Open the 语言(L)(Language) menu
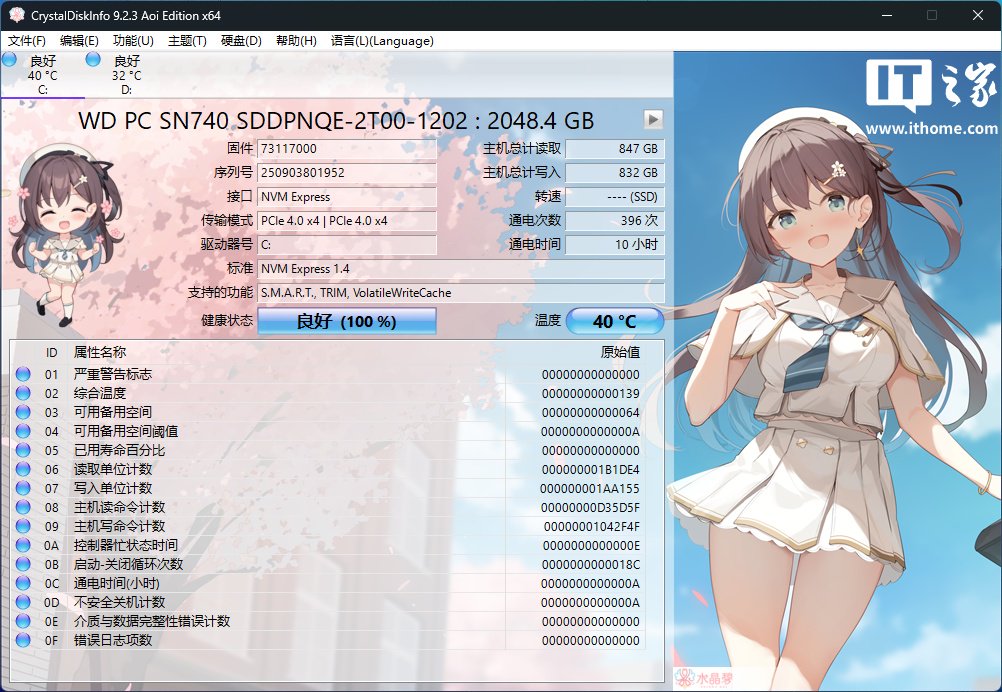This screenshot has width=1002, height=692. [x=382, y=41]
